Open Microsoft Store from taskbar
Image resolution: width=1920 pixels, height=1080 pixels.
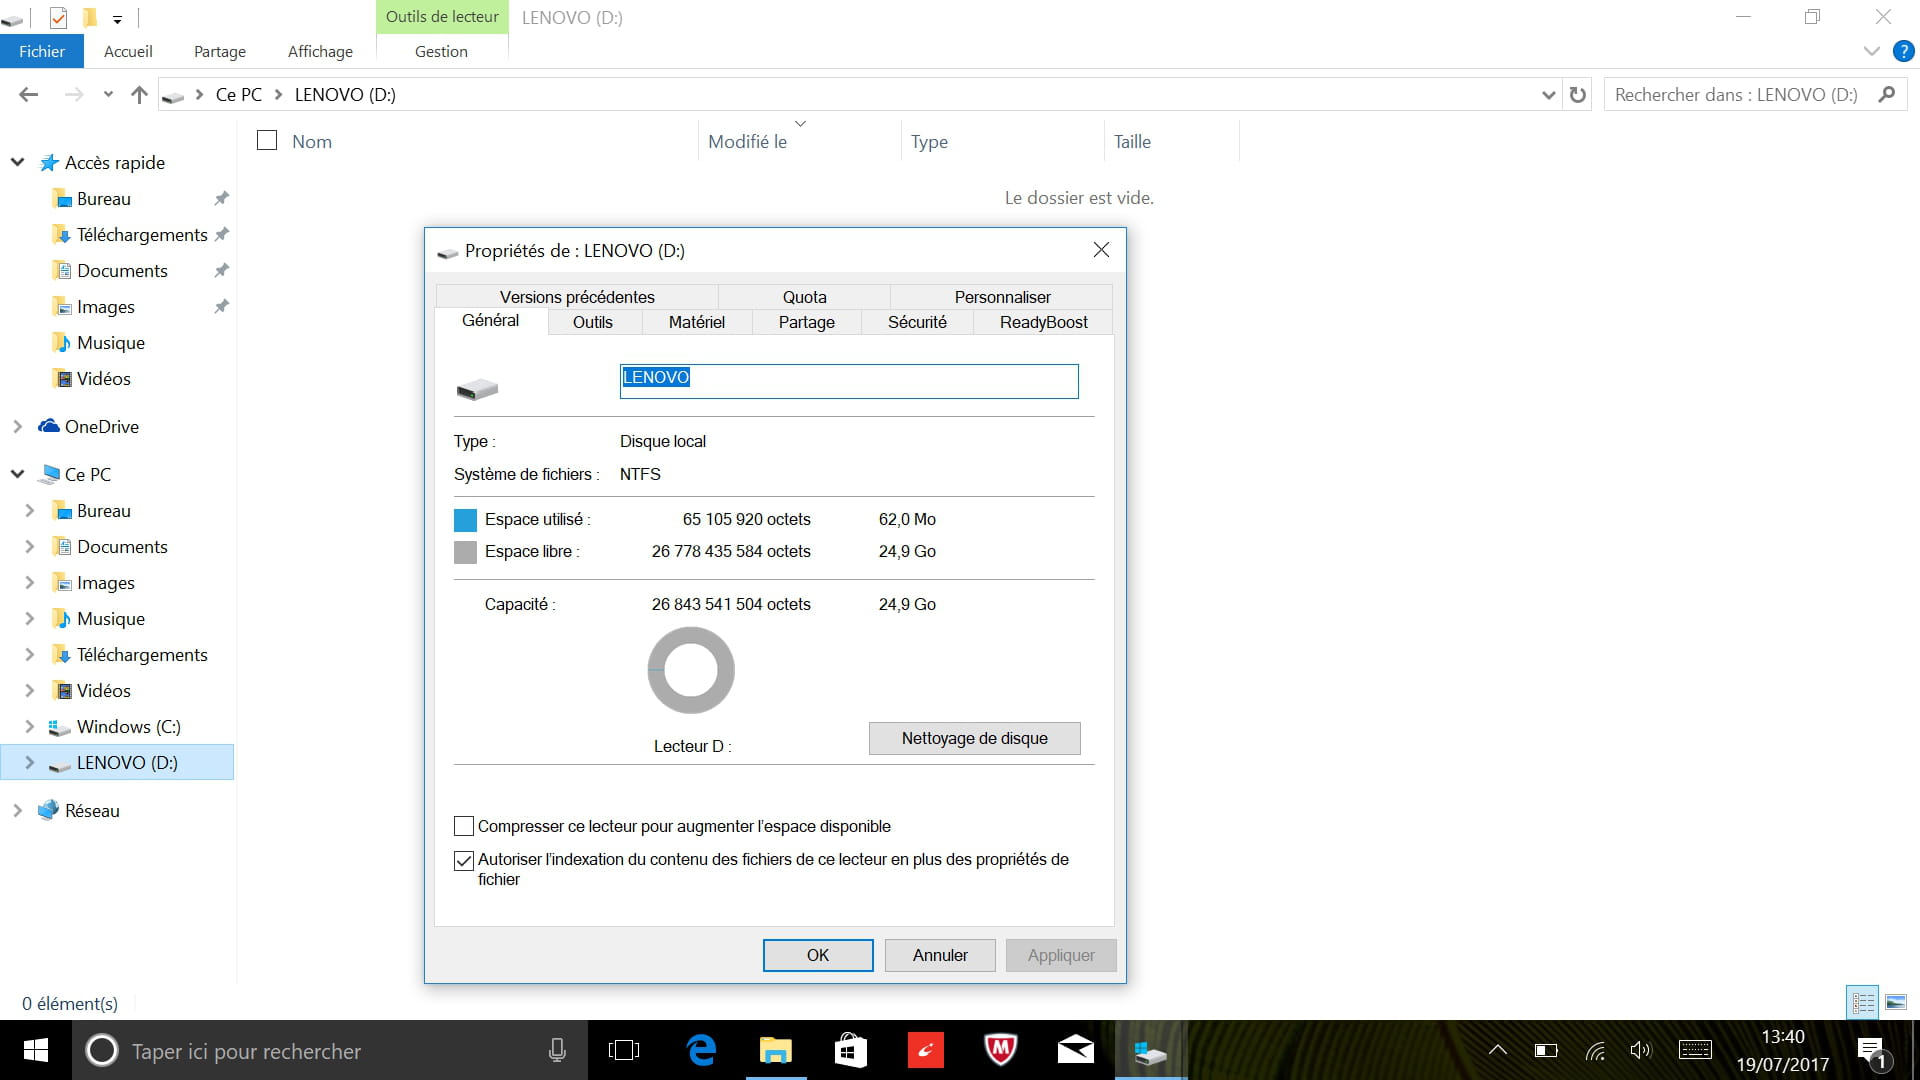(x=850, y=1050)
